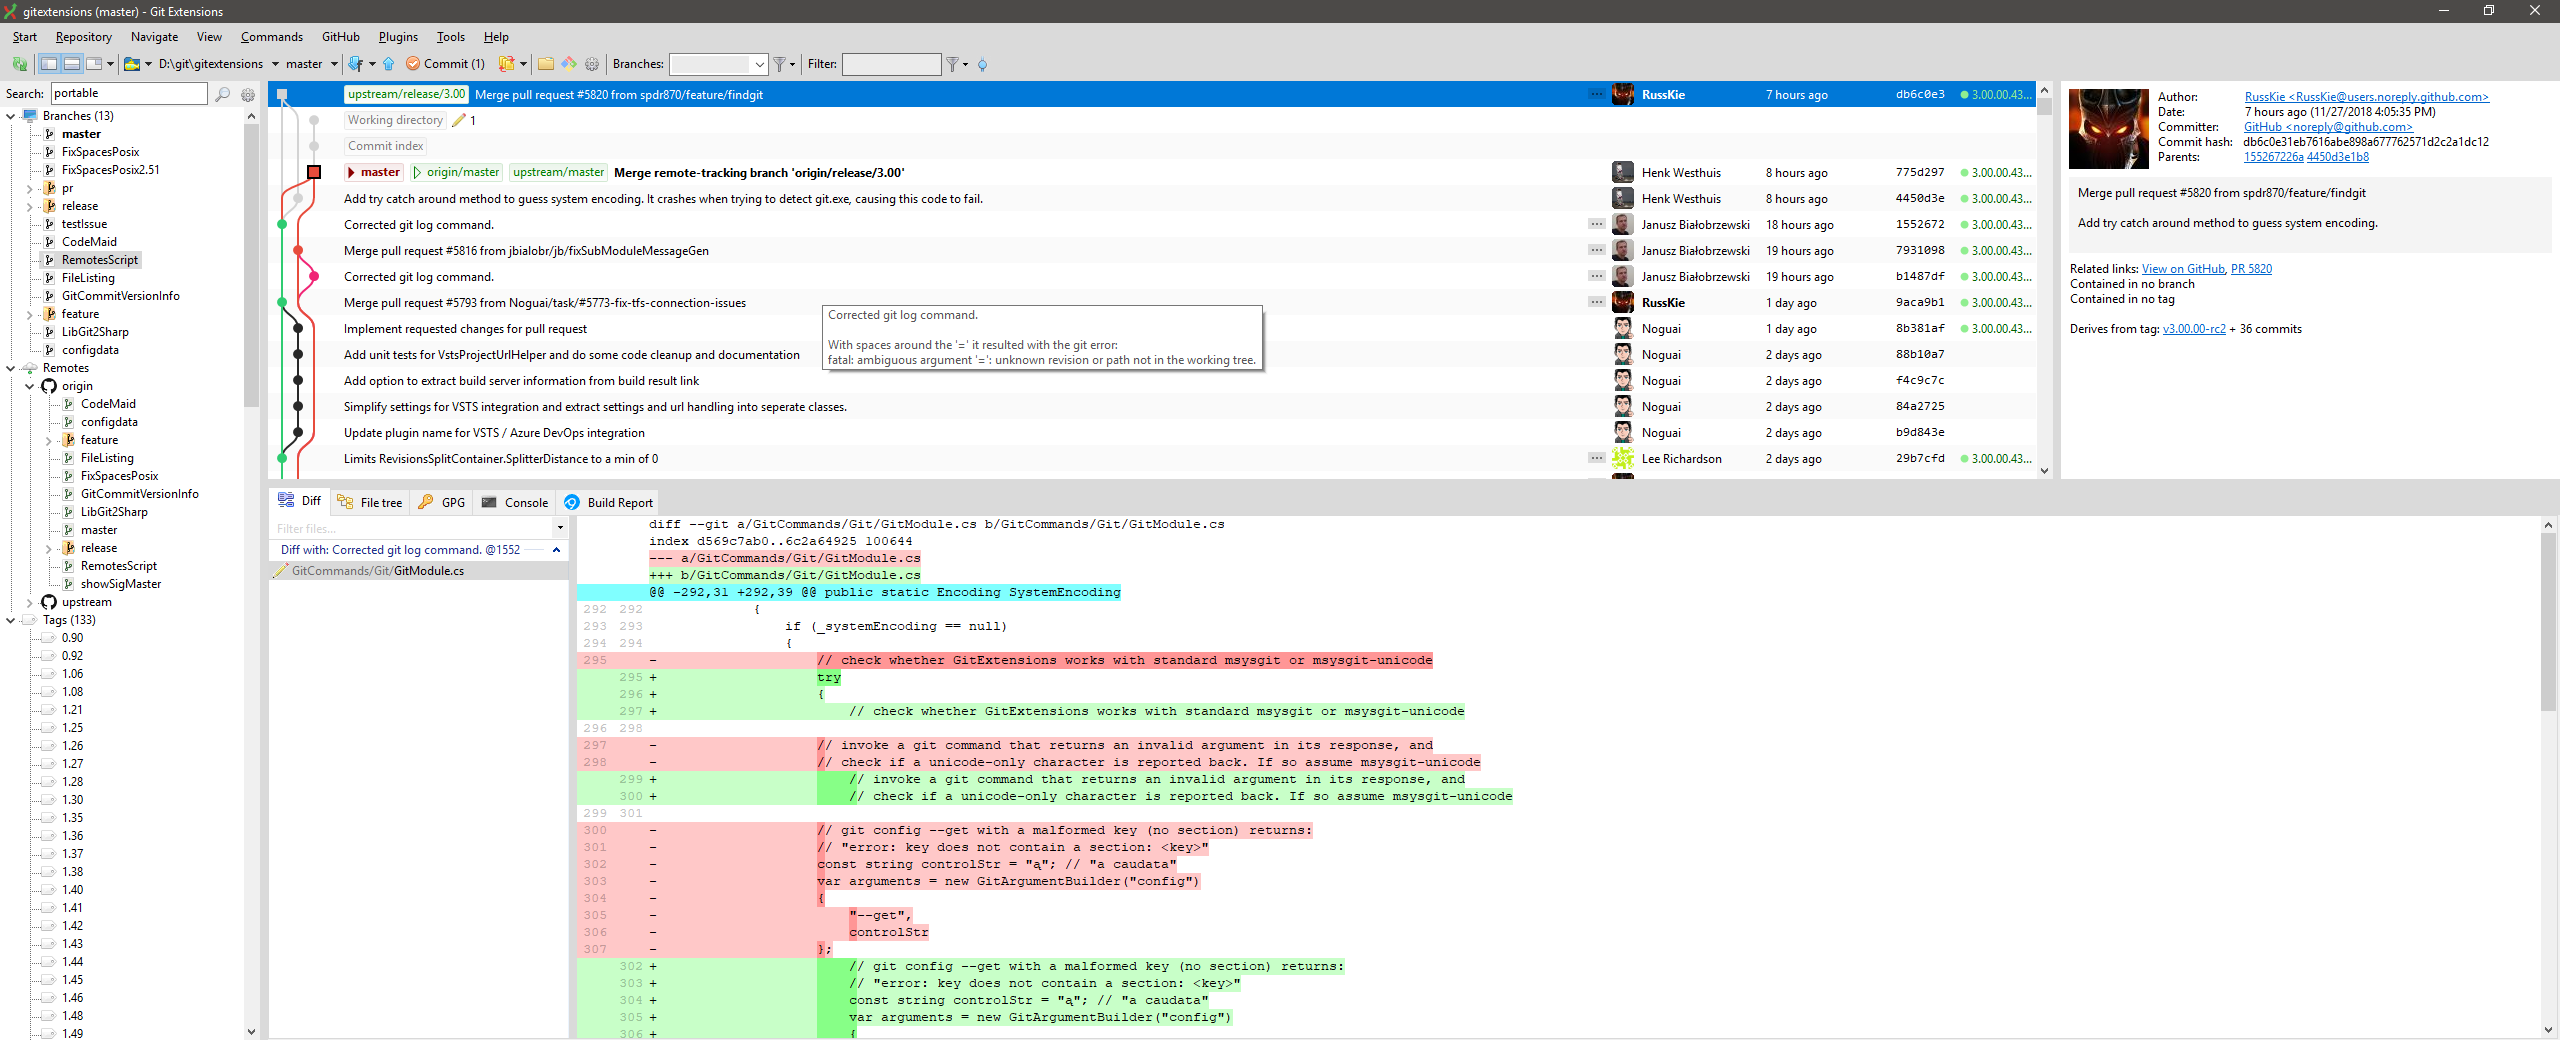Switch to the Build Report tab
The height and width of the screenshot is (1040, 2560).
[609, 503]
